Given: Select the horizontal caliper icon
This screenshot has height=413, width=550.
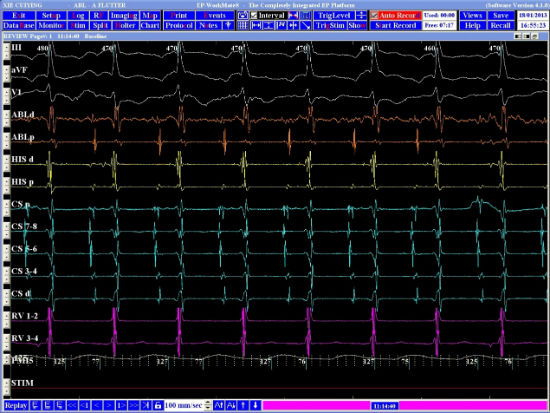Looking at the screenshot, I should click(256, 26).
